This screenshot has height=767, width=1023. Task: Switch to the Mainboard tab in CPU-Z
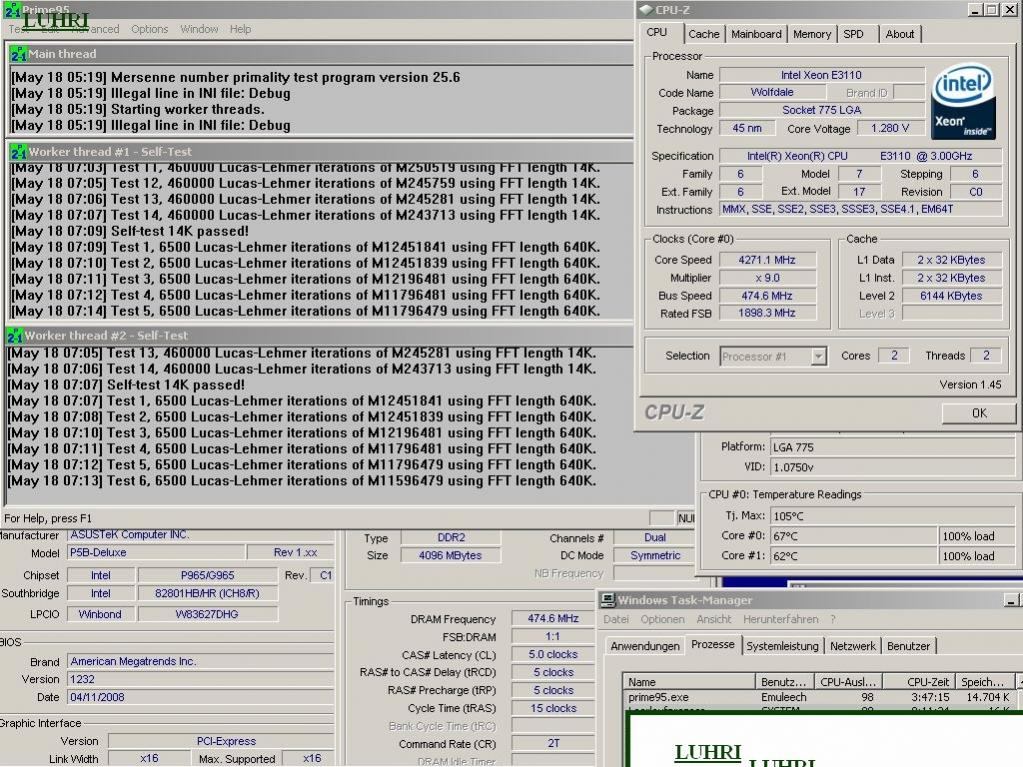pyautogui.click(x=756, y=34)
